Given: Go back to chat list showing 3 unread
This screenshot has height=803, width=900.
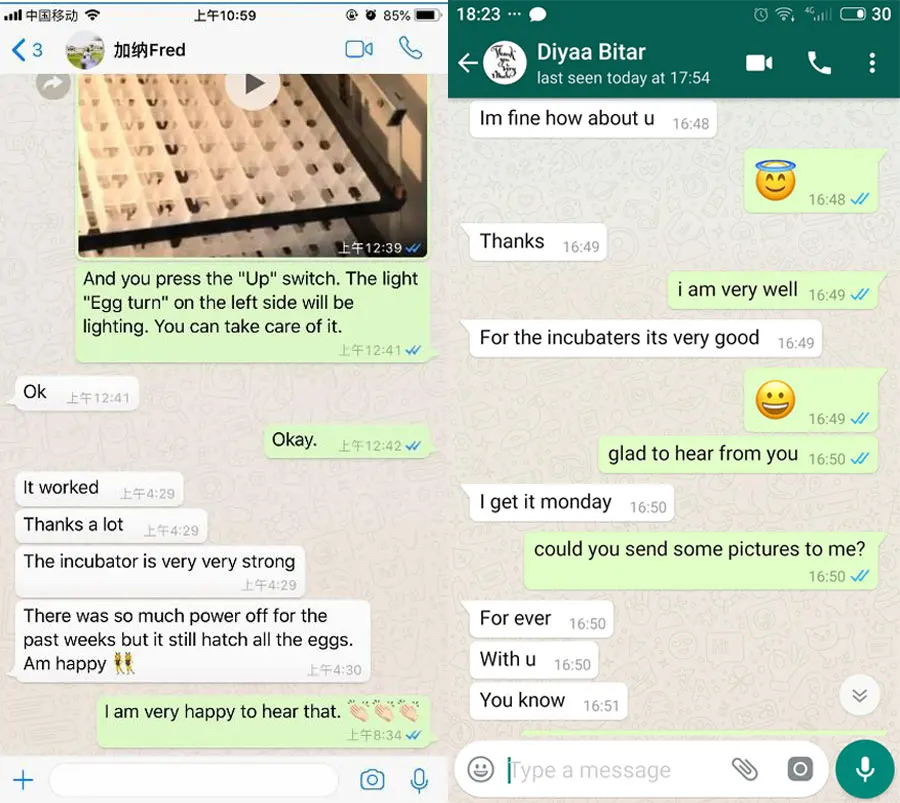Looking at the screenshot, I should click(26, 50).
